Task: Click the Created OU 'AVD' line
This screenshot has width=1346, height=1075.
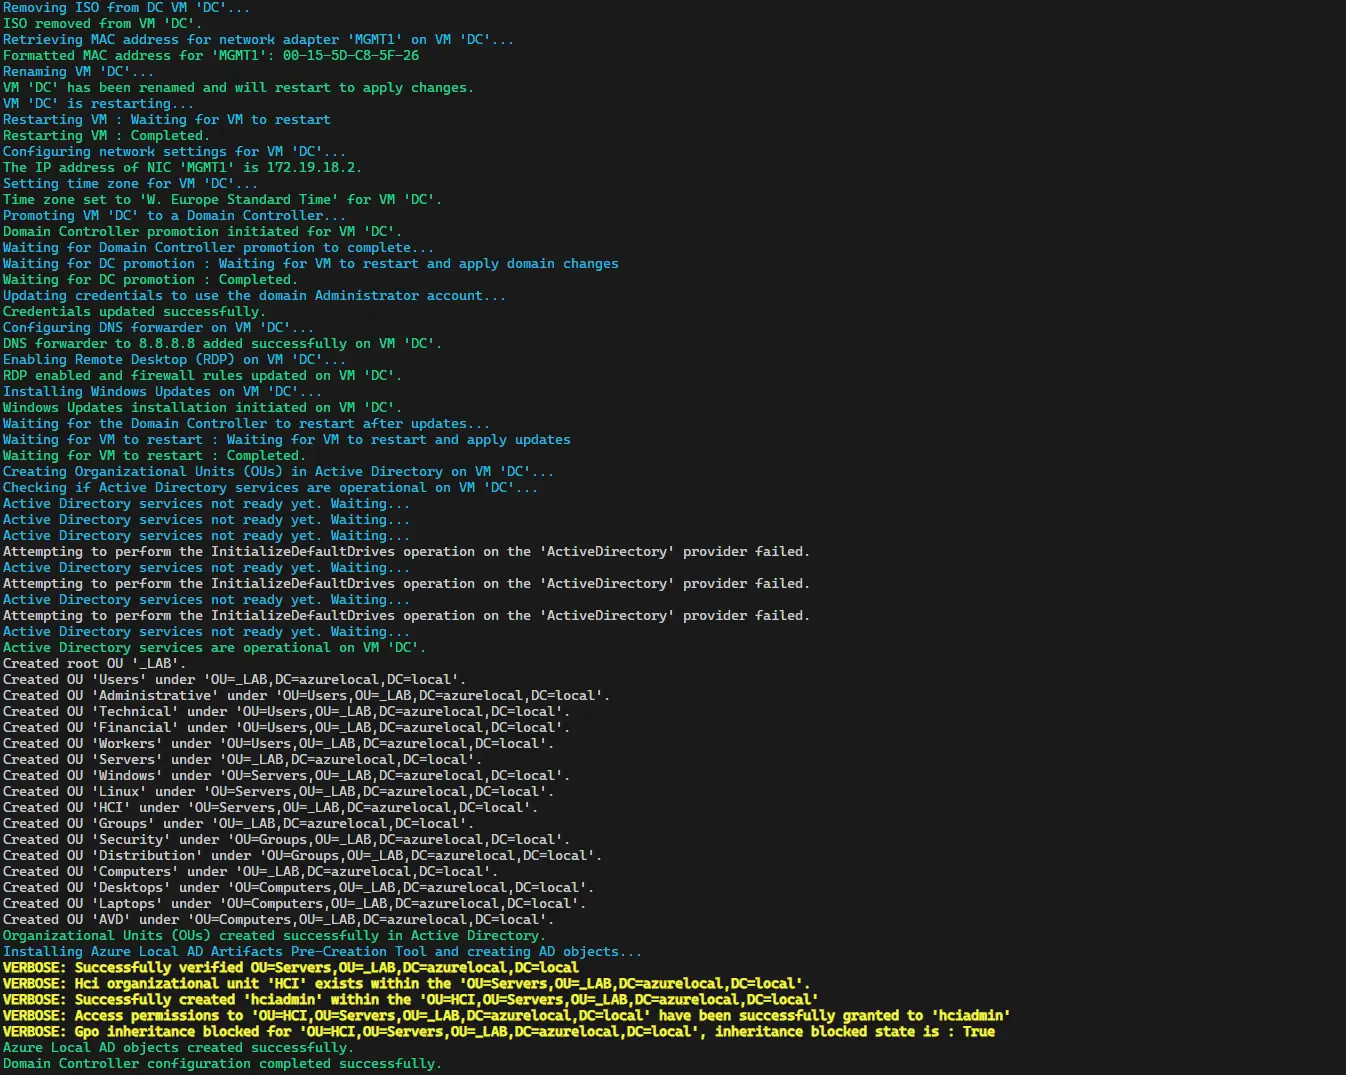Action: pos(278,920)
